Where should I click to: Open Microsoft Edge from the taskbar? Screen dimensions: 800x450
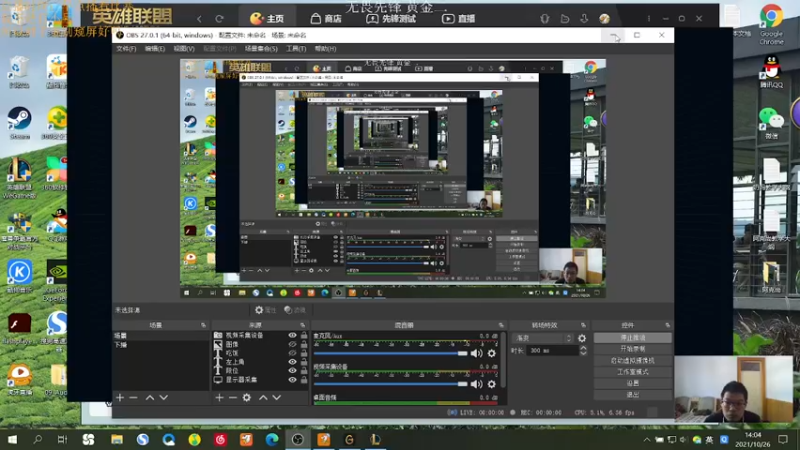coord(272,439)
